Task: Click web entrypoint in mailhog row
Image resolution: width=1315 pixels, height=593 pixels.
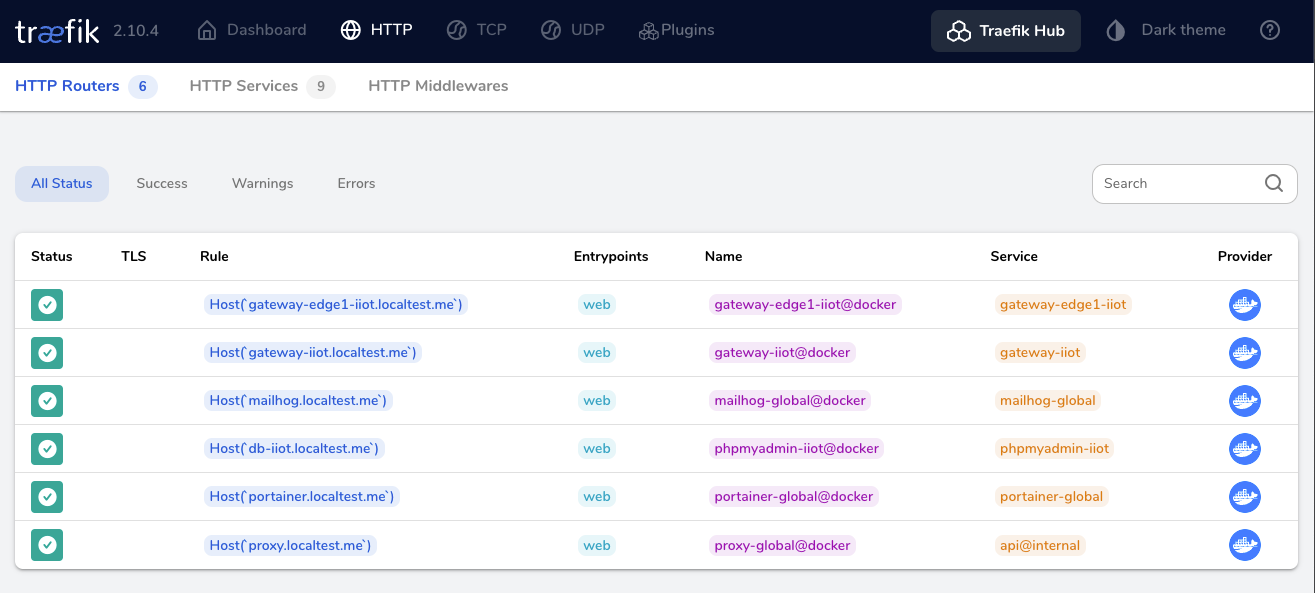Action: pos(597,400)
